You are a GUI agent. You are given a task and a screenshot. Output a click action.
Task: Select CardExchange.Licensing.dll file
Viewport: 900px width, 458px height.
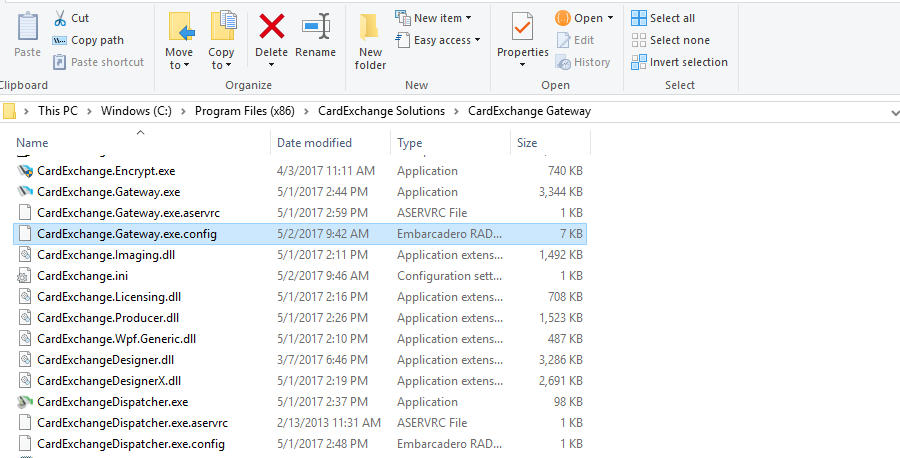(x=300, y=297)
